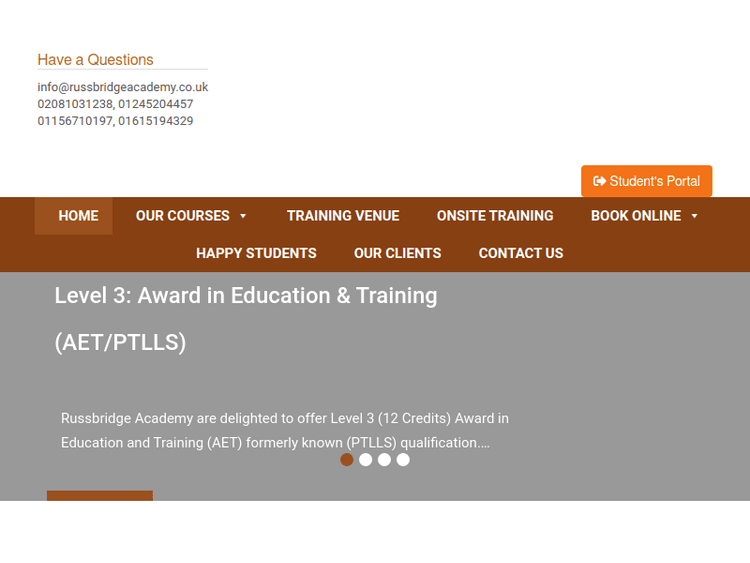750x563 pixels.
Task: Open the TRAINING VENUE page
Action: [343, 216]
